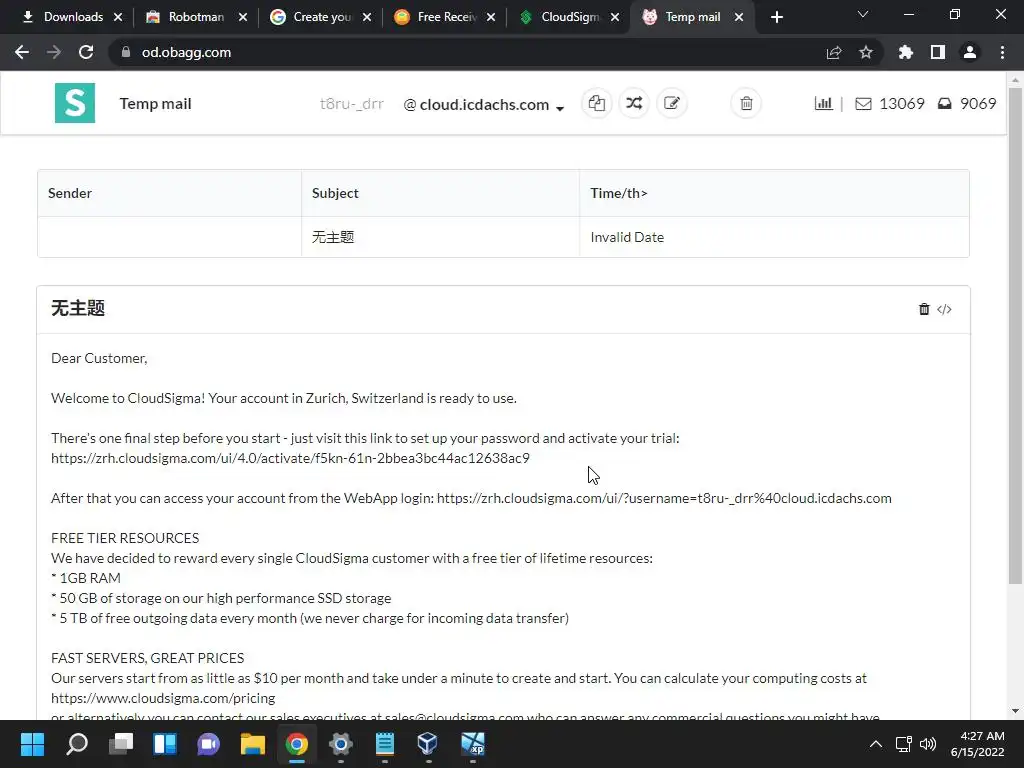Viewport: 1024px width, 768px height.
Task: Click the t8ru-_drr username field
Action: click(351, 104)
